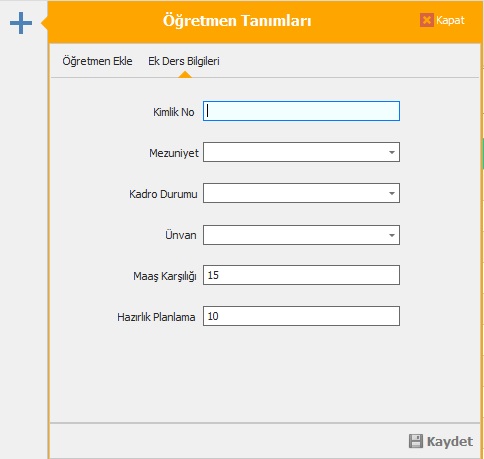Switch to the Öğretmen Ekle tab

[x=97, y=61]
